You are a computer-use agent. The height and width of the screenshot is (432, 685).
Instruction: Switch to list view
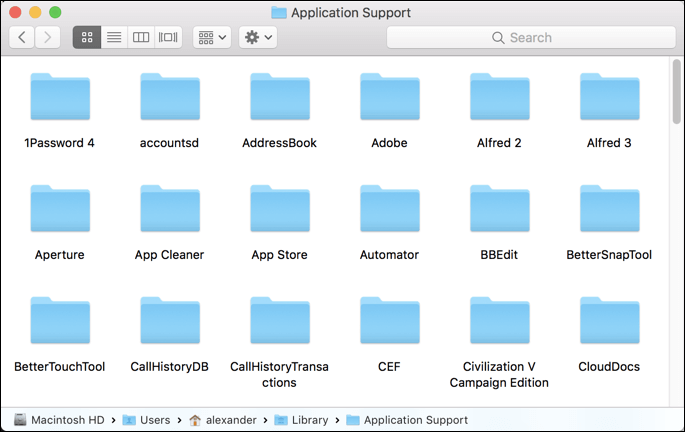pos(114,37)
